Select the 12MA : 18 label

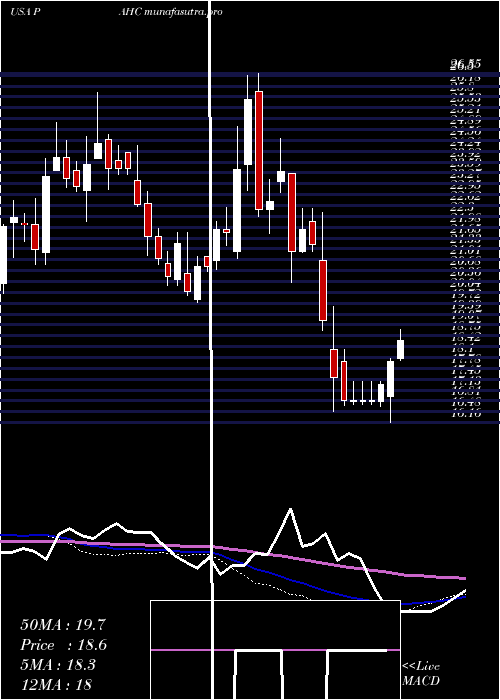pyautogui.click(x=56, y=684)
